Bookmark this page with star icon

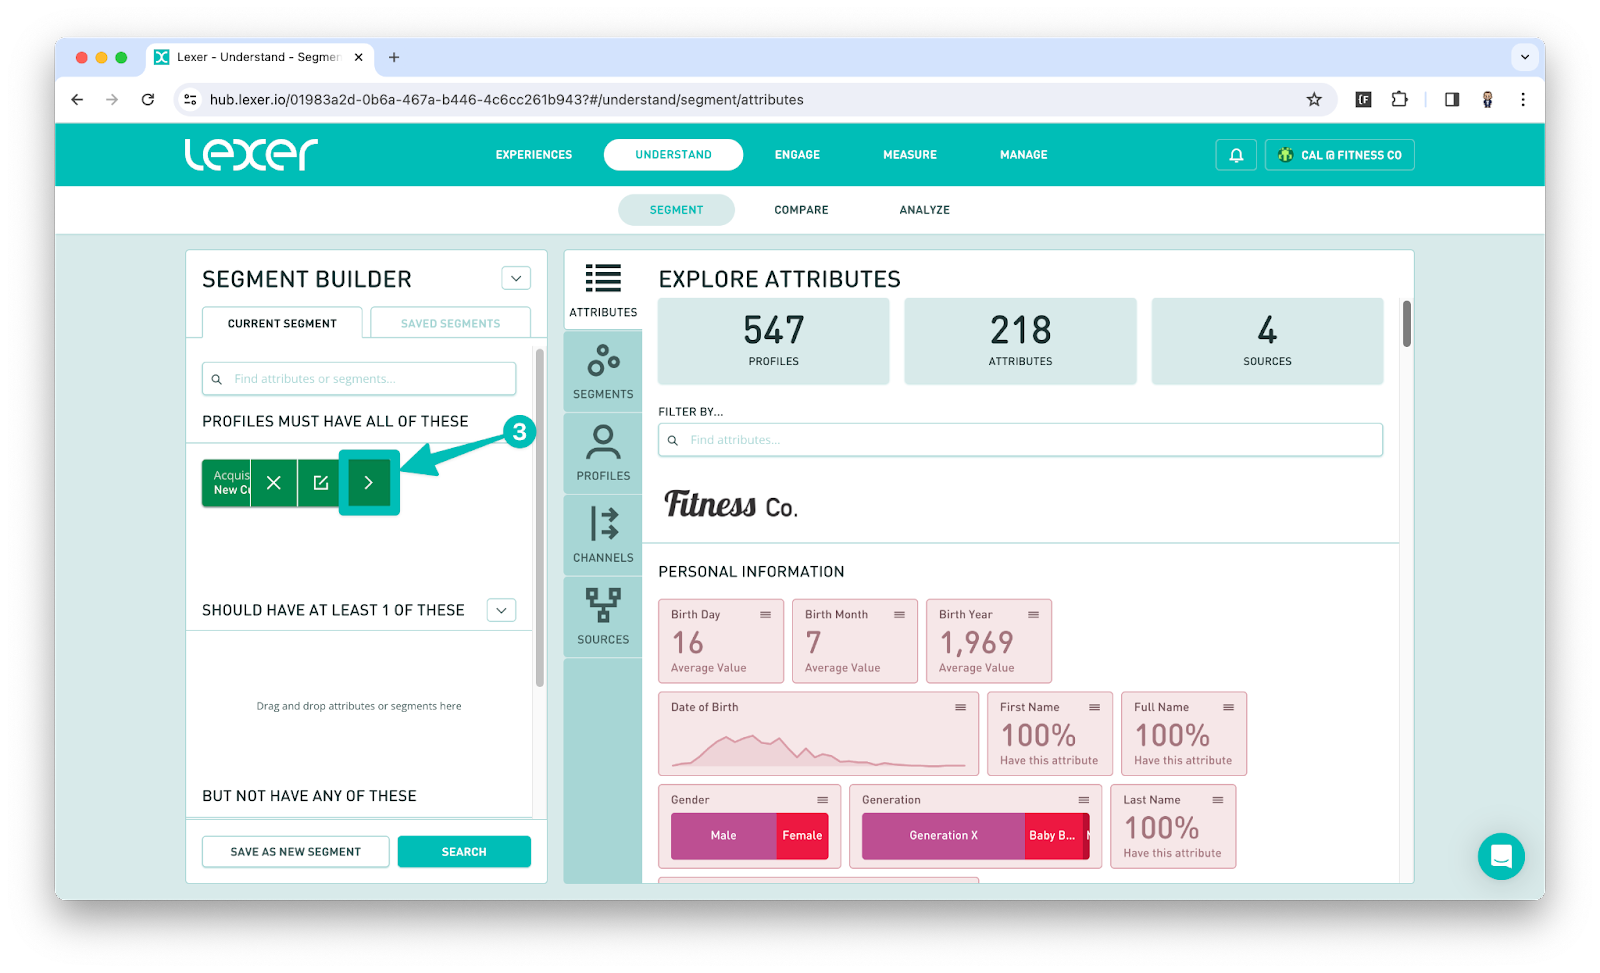pos(1314,99)
